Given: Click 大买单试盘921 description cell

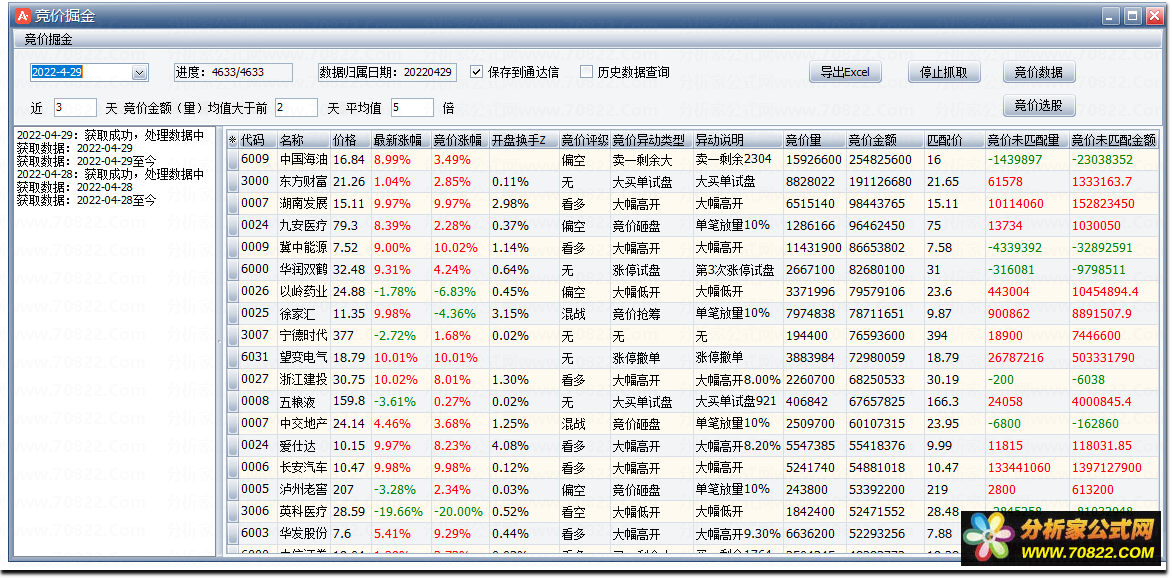Looking at the screenshot, I should click(x=738, y=402).
